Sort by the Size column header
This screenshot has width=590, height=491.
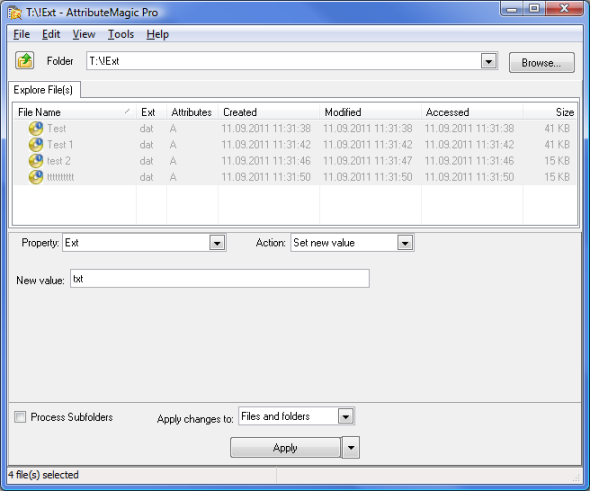click(549, 112)
